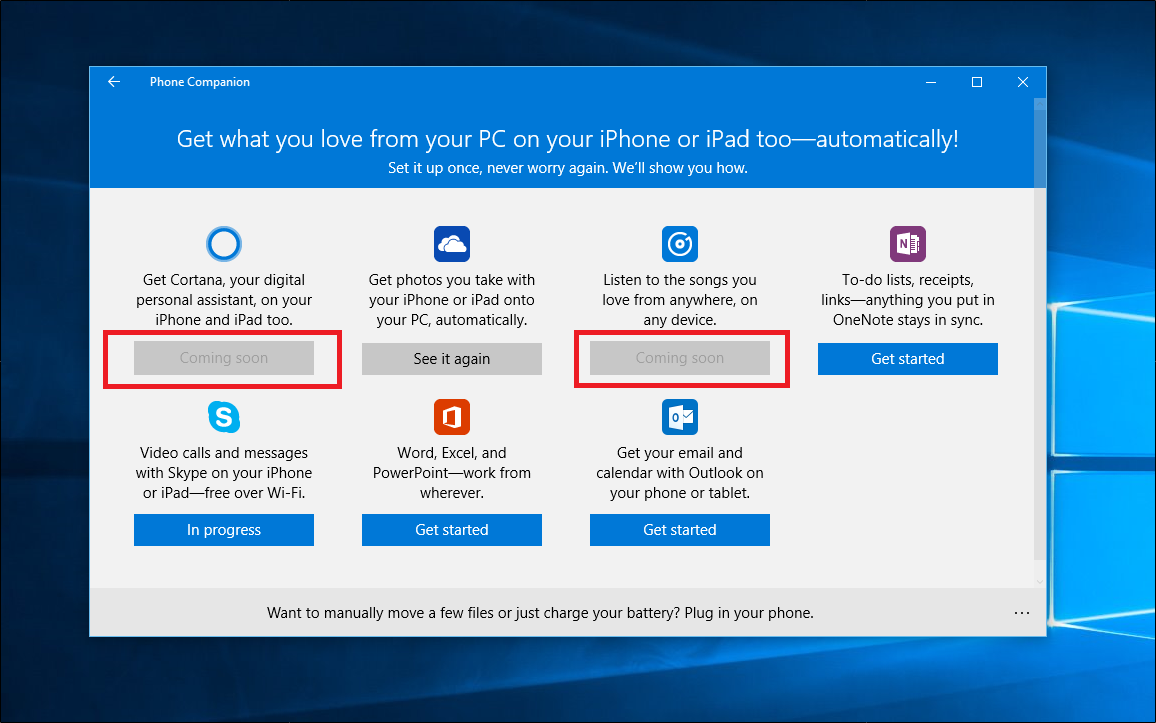The height and width of the screenshot is (723, 1156).
Task: Click the Office icon
Action: pos(452,416)
